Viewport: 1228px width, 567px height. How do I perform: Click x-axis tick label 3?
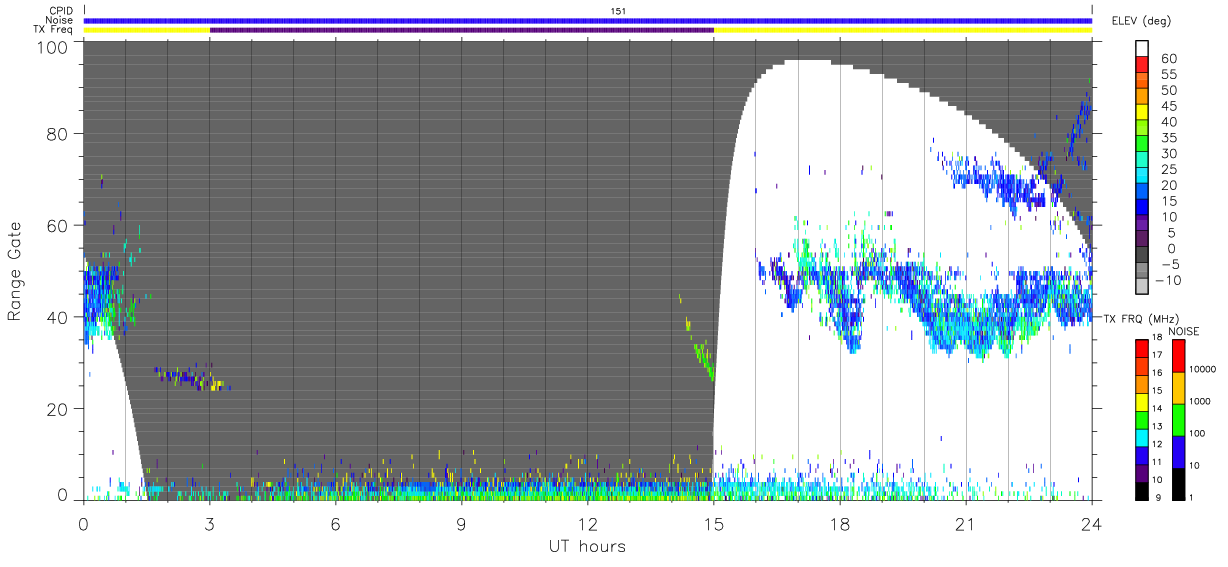pos(209,524)
